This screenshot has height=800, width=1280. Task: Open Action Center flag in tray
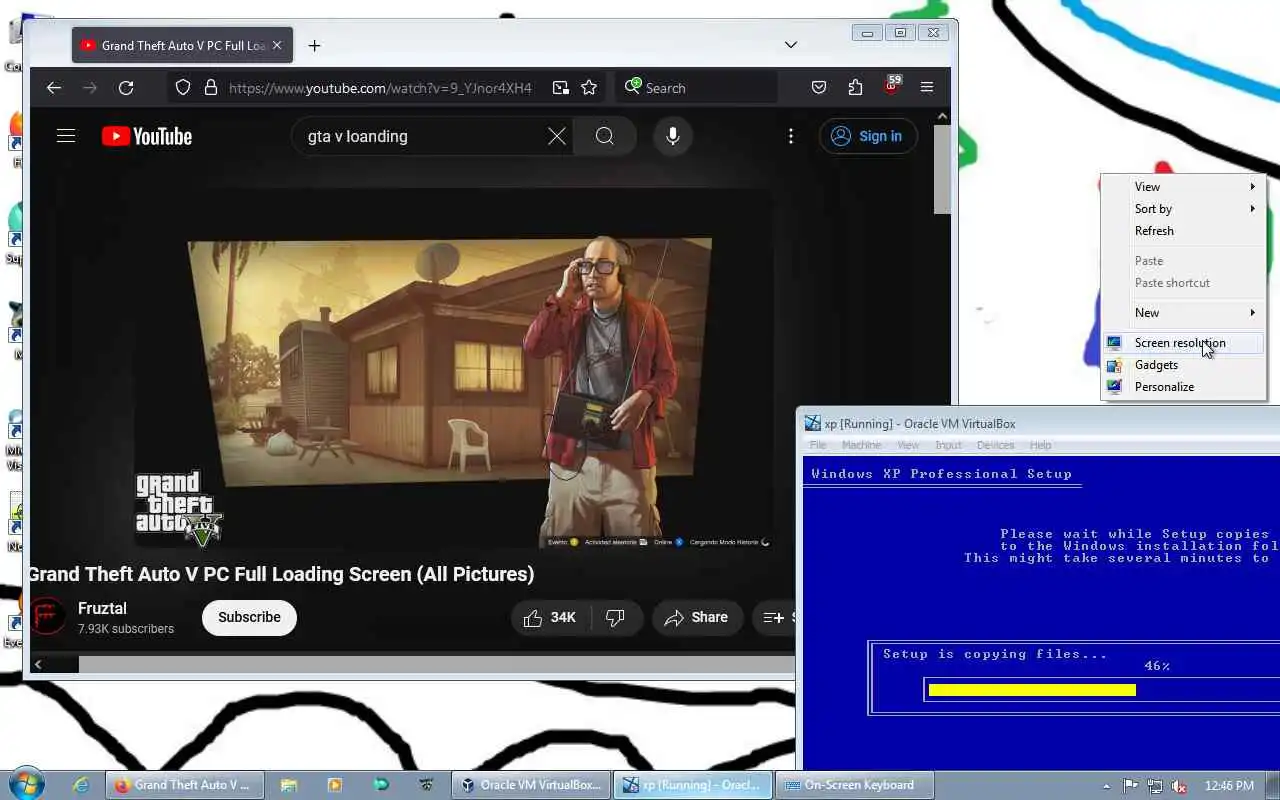tap(1131, 787)
